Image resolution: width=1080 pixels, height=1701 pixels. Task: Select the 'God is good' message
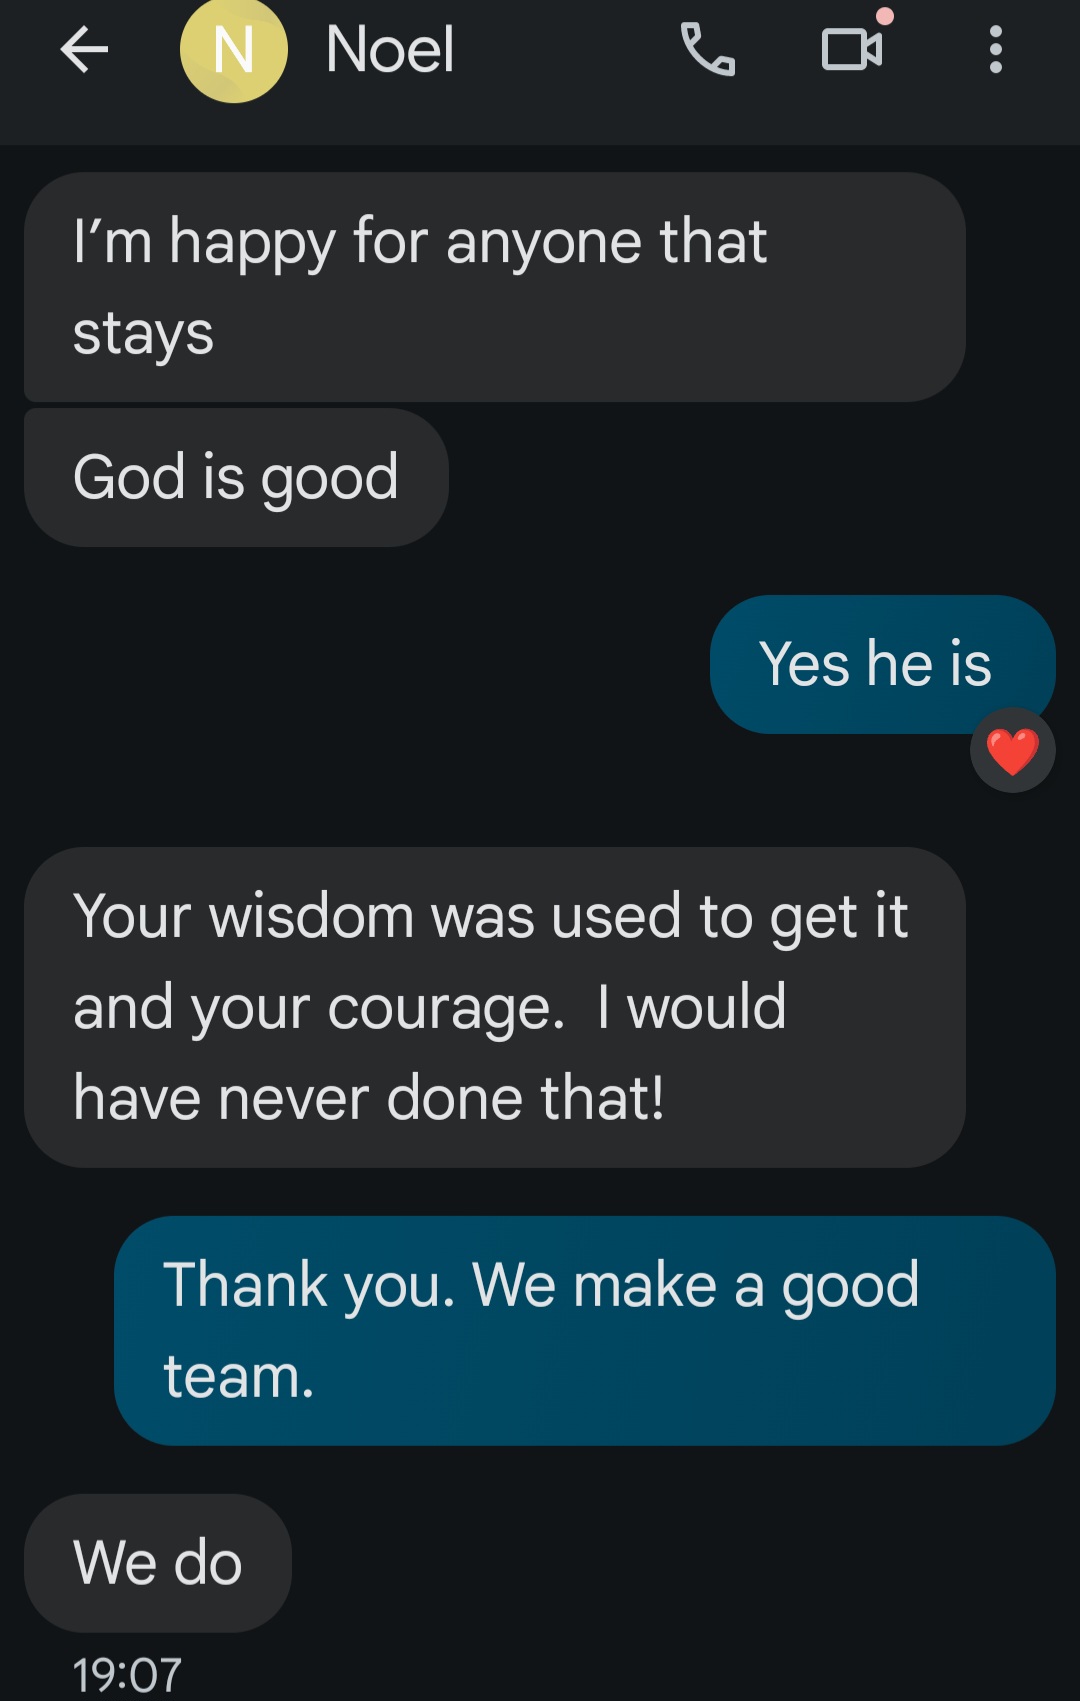click(x=236, y=477)
